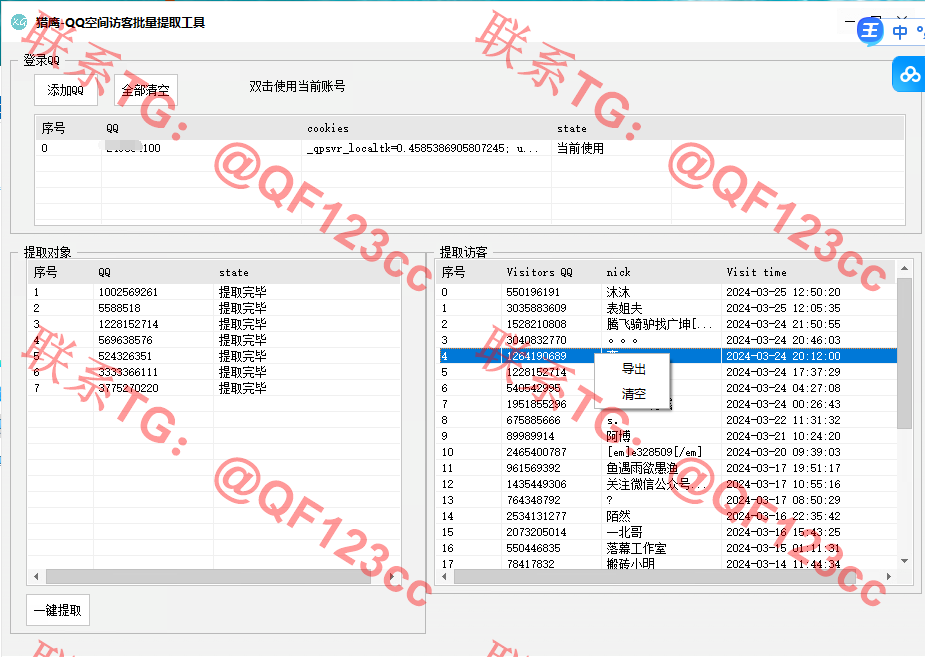Select visitor row with QQ 2465400787
The width and height of the screenshot is (925, 657).
(668, 452)
